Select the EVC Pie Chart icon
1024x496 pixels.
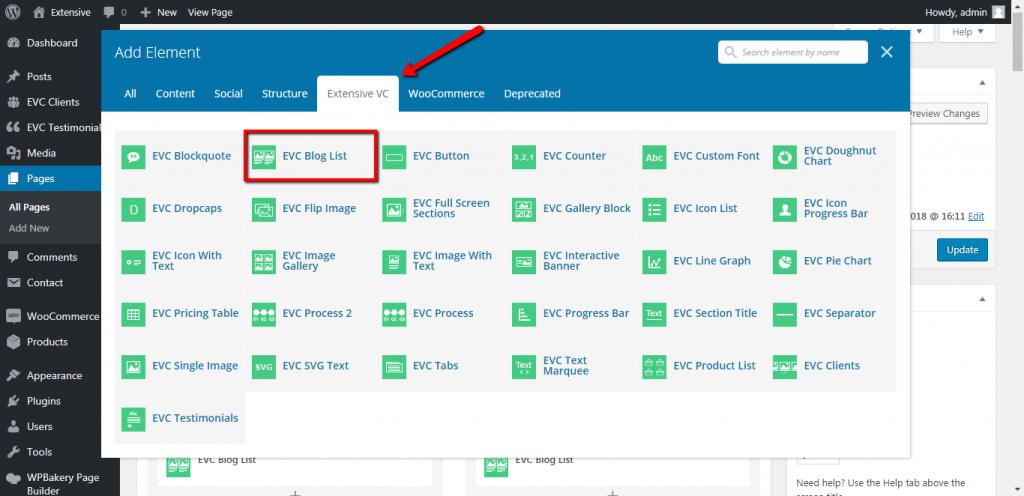pyautogui.click(x=785, y=261)
